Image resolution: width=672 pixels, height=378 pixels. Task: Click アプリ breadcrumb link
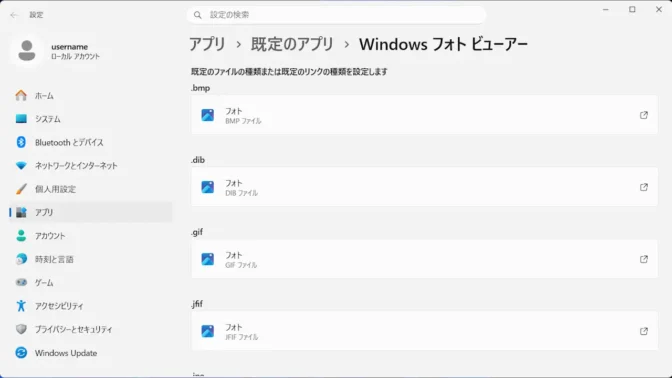(207, 44)
